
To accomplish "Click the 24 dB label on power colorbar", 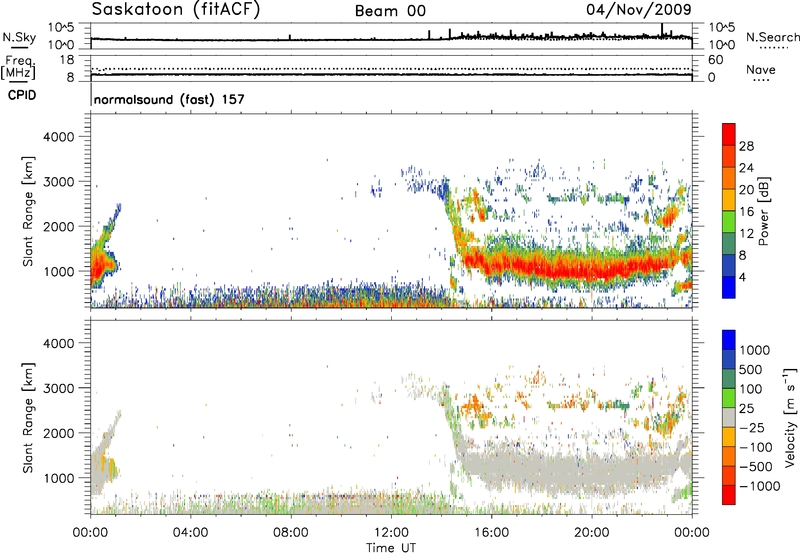I will (746, 168).
